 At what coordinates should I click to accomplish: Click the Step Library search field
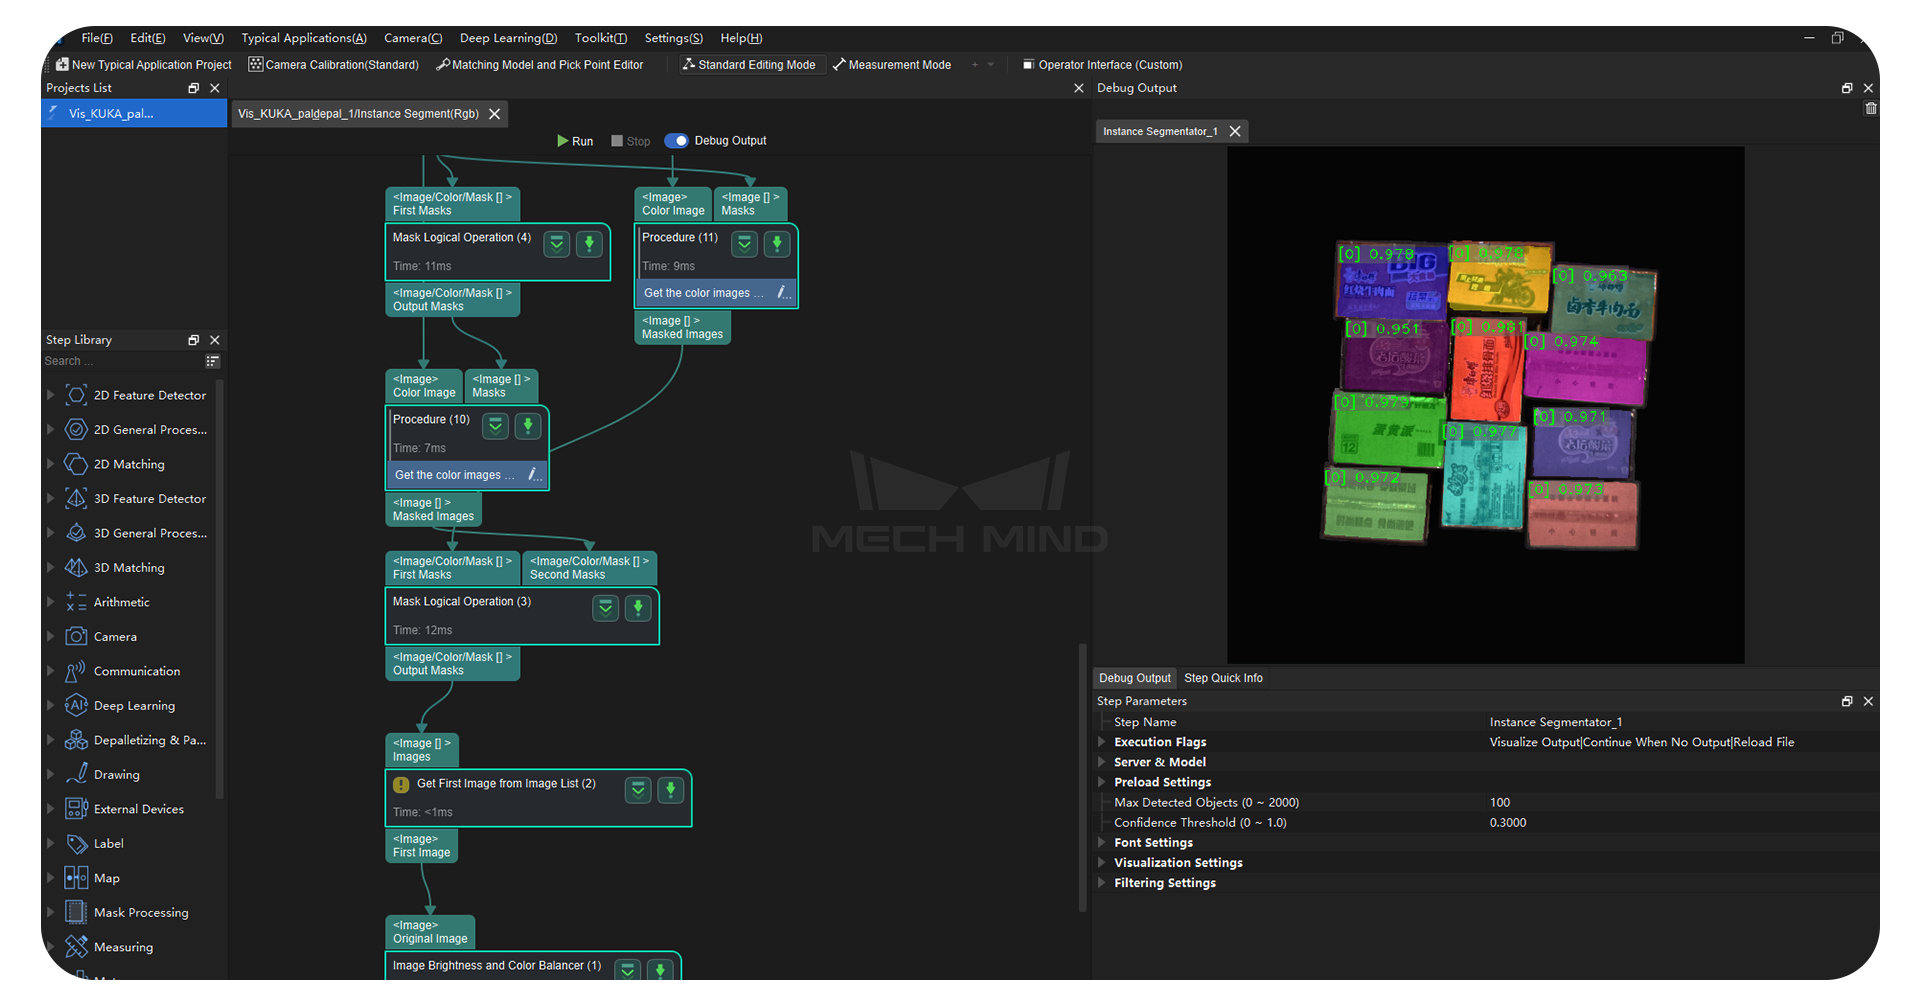(x=120, y=361)
